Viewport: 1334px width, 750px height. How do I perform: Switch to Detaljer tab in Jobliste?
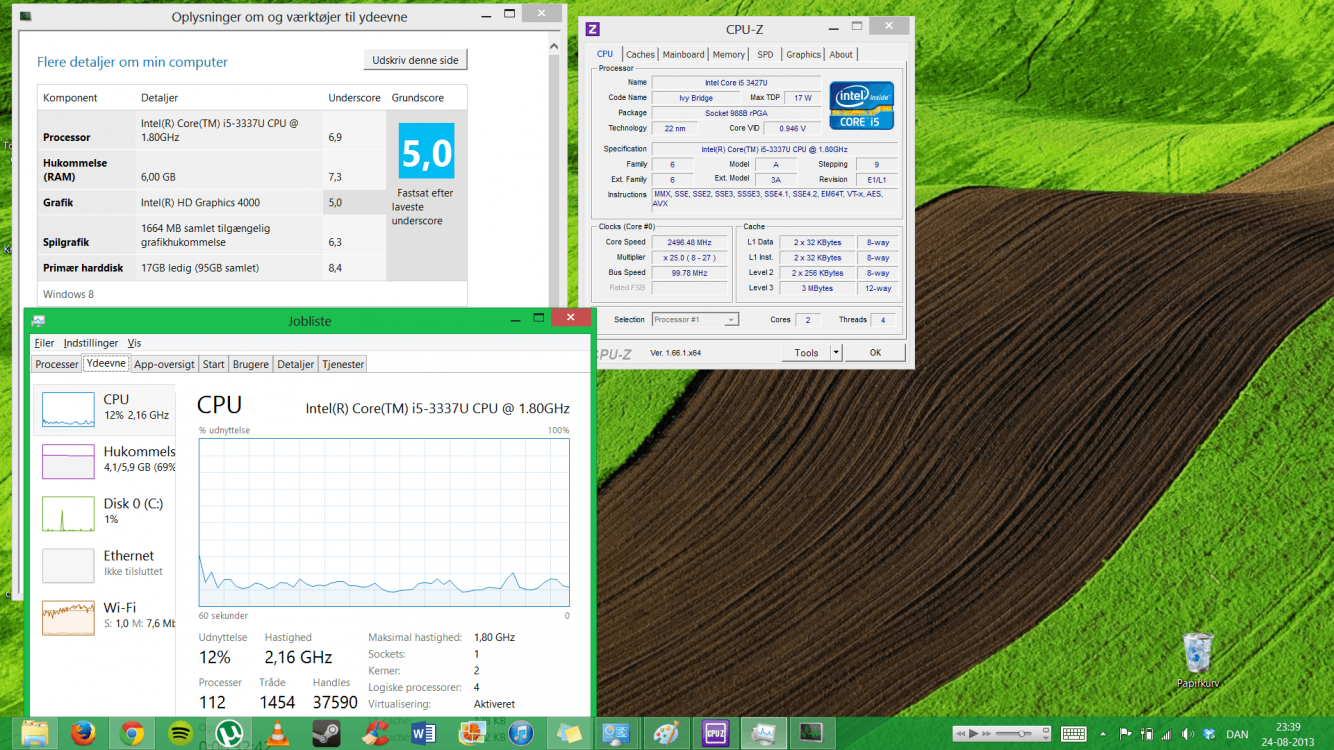296,364
